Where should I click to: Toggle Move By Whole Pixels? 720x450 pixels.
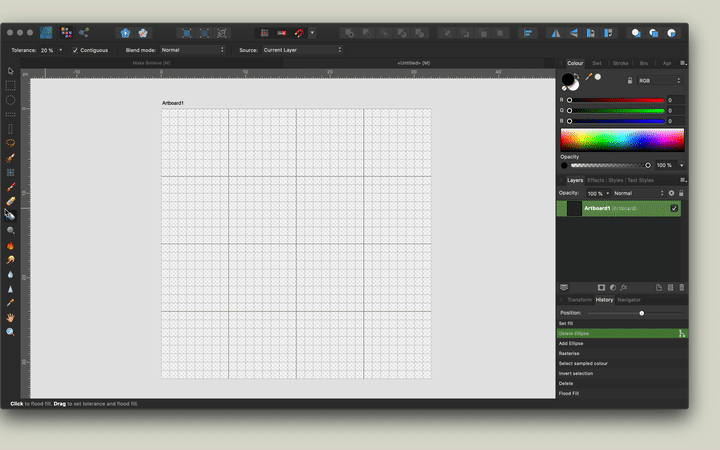click(x=281, y=33)
